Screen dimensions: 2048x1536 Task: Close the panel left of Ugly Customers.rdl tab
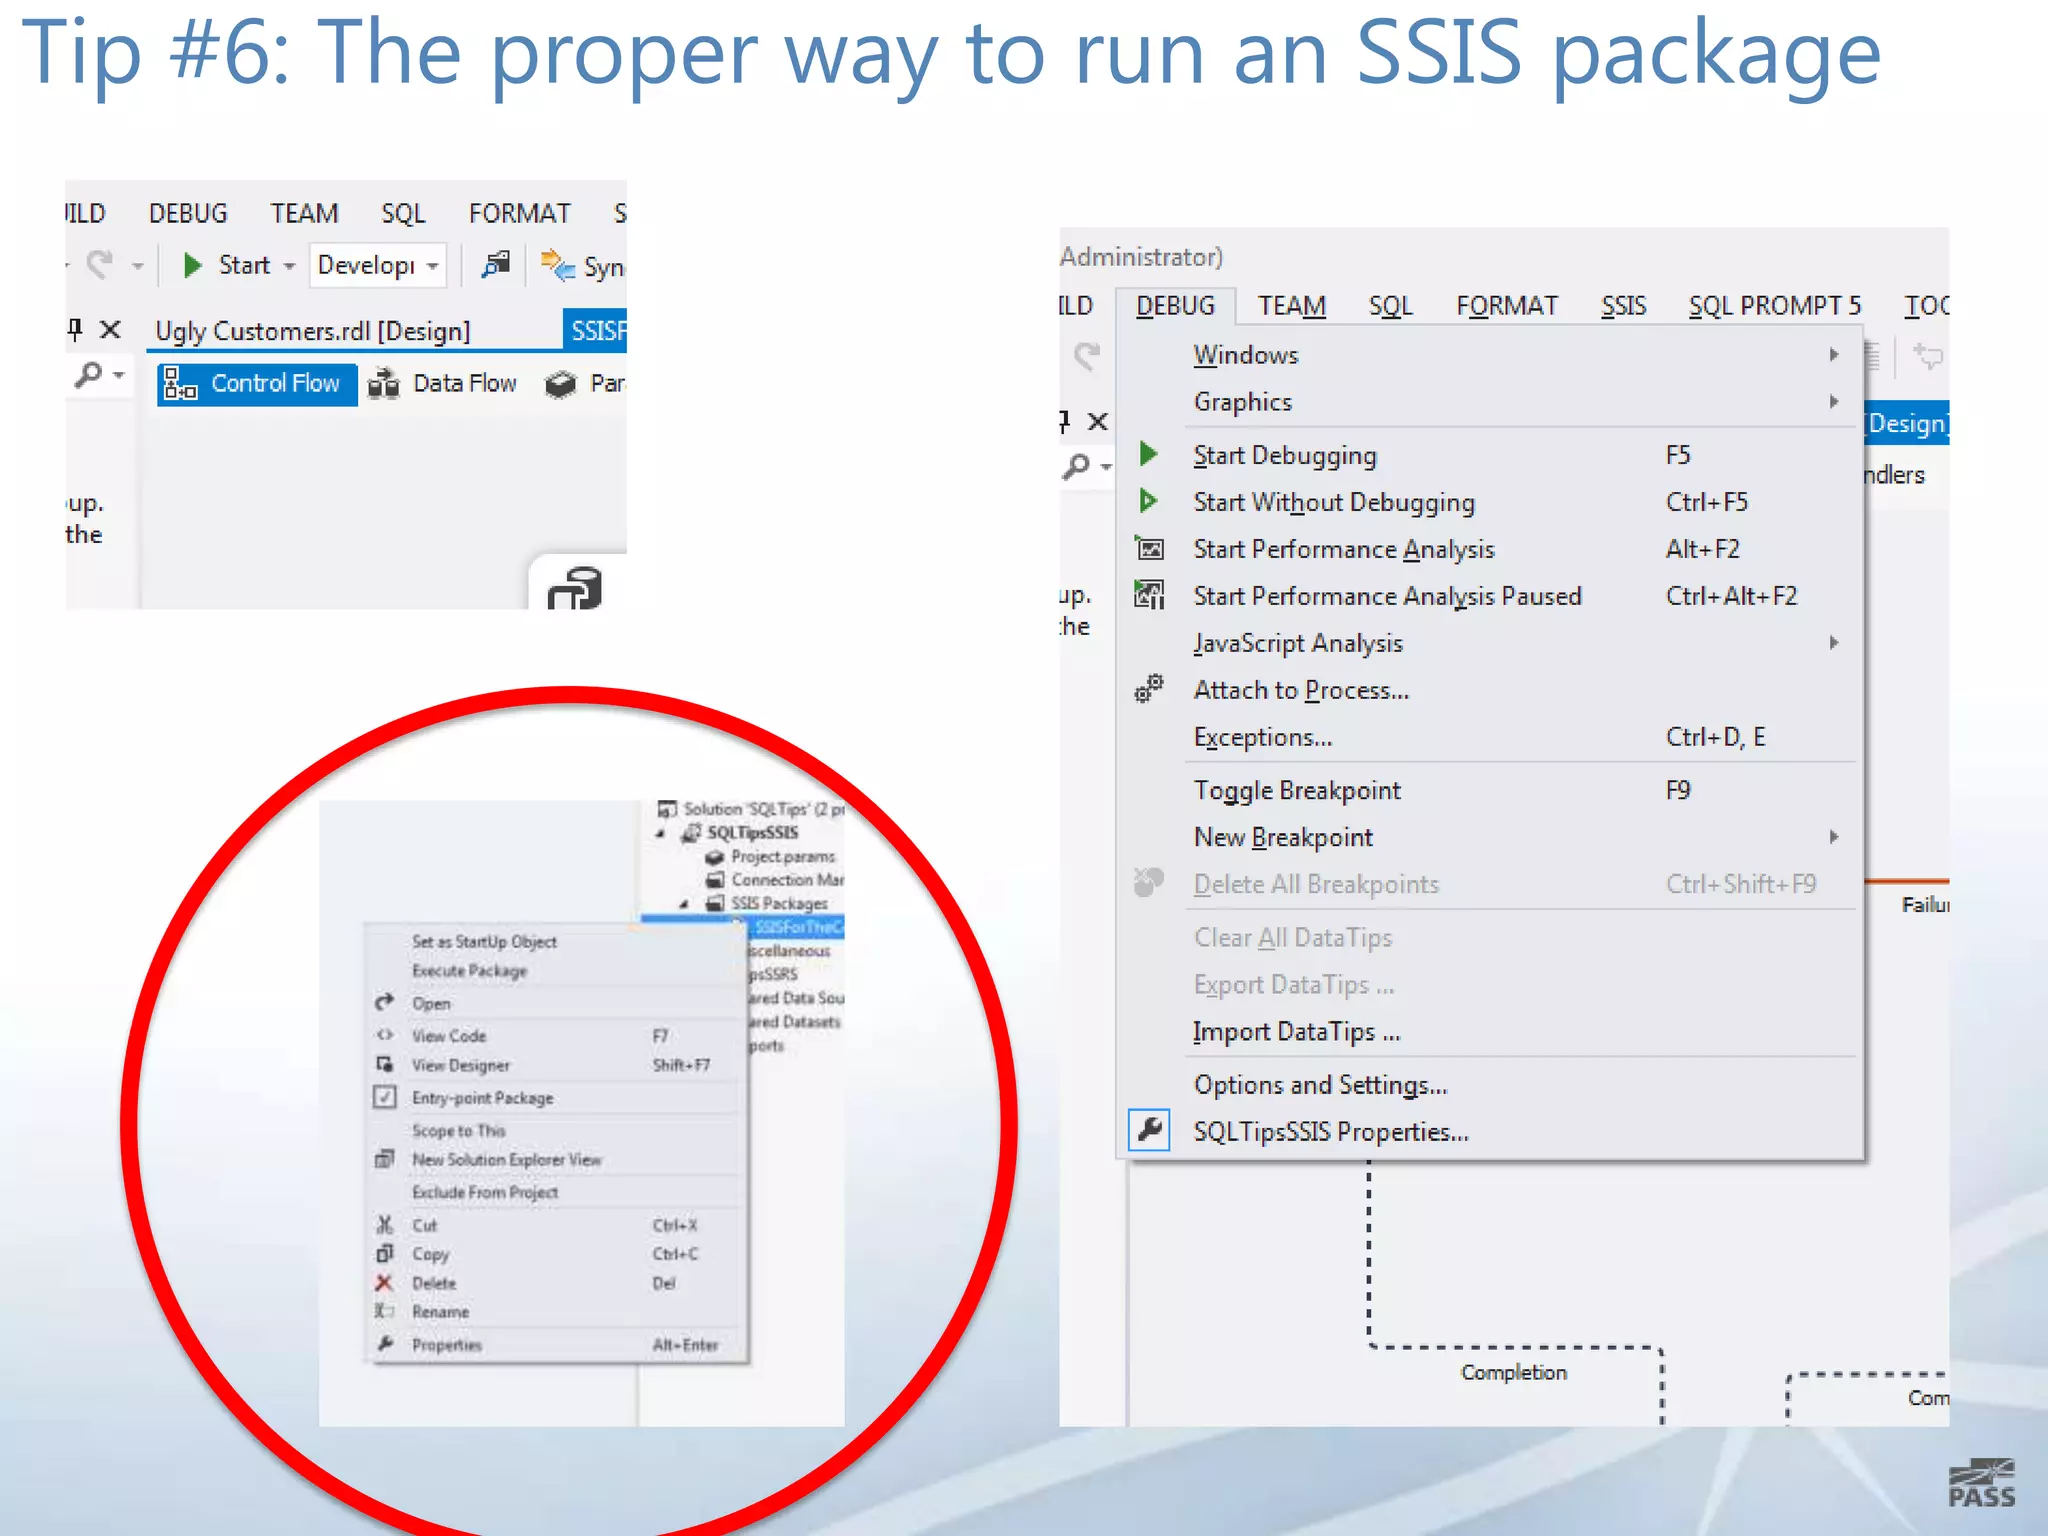111,329
